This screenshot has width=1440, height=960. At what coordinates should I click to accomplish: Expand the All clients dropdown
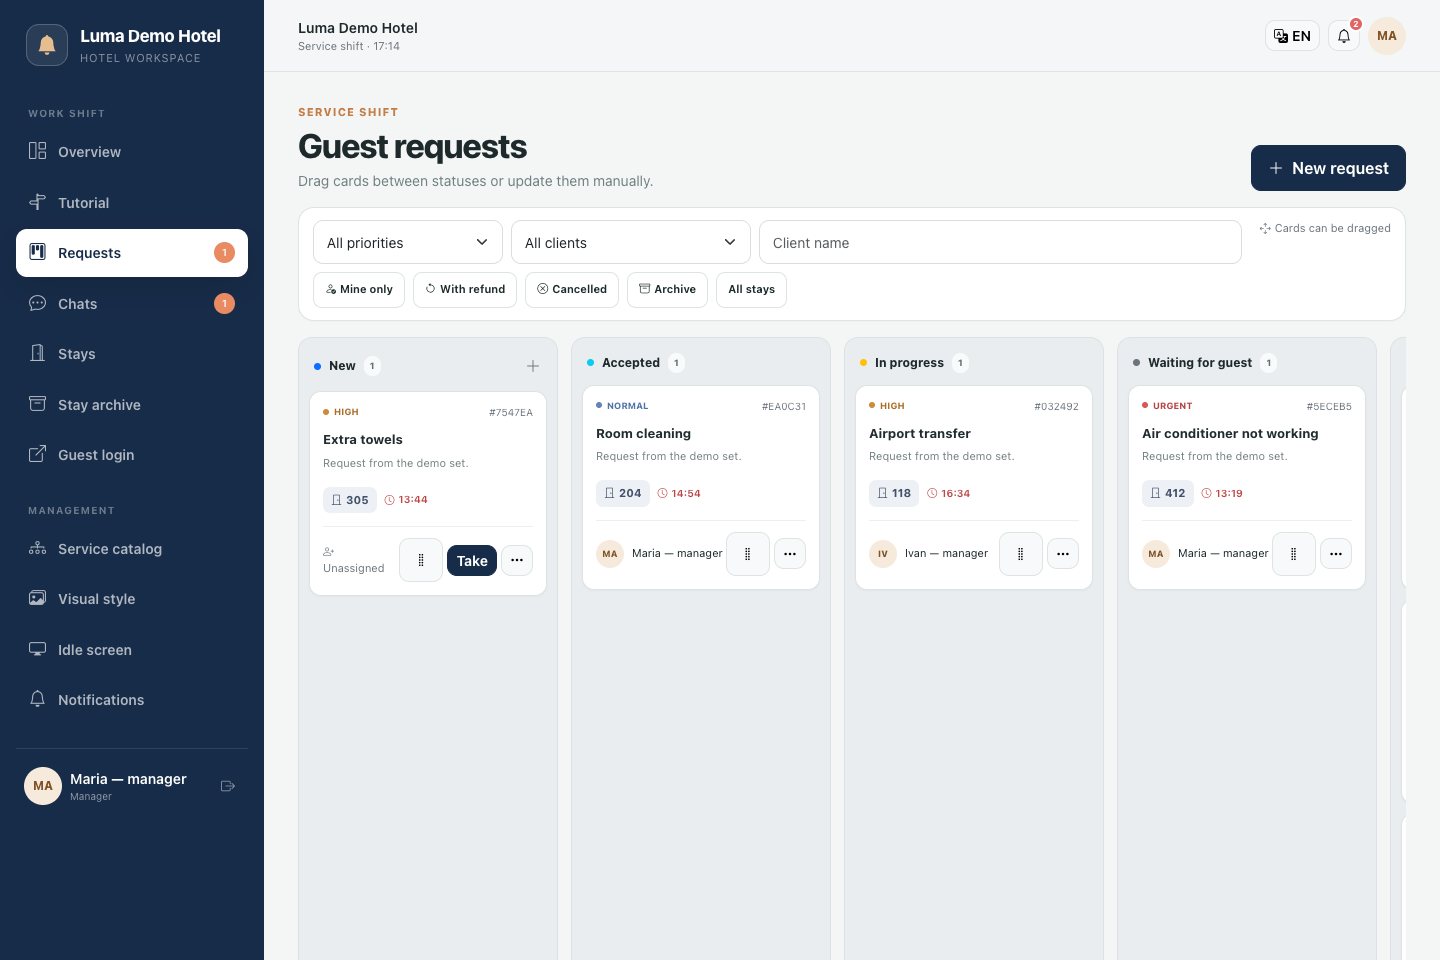pyautogui.click(x=631, y=243)
